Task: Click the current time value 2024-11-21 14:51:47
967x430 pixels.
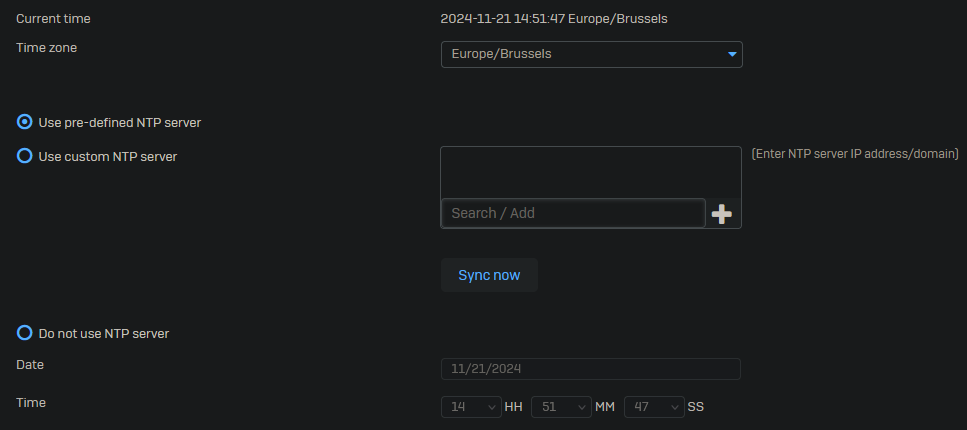Action: click(554, 18)
